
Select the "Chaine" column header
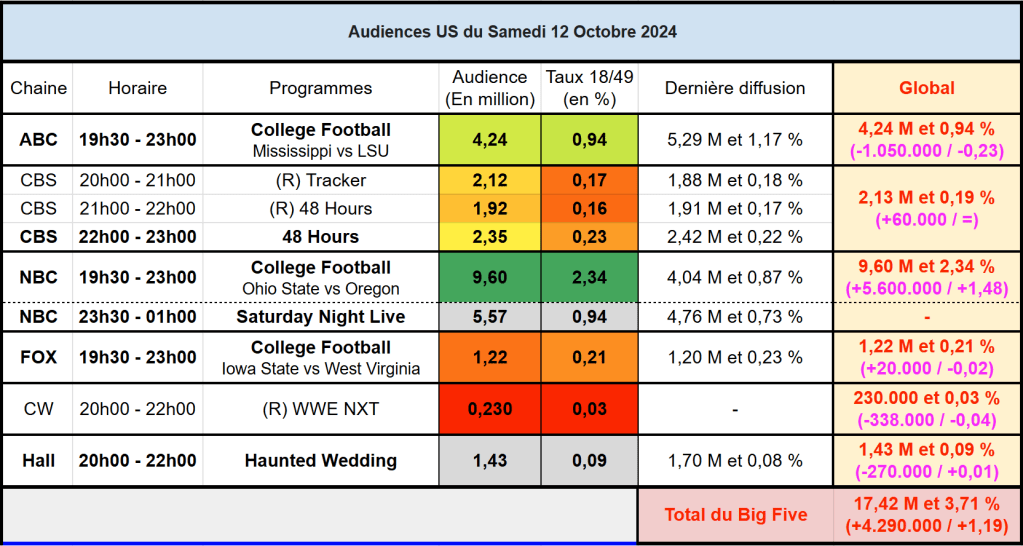pyautogui.click(x=39, y=88)
